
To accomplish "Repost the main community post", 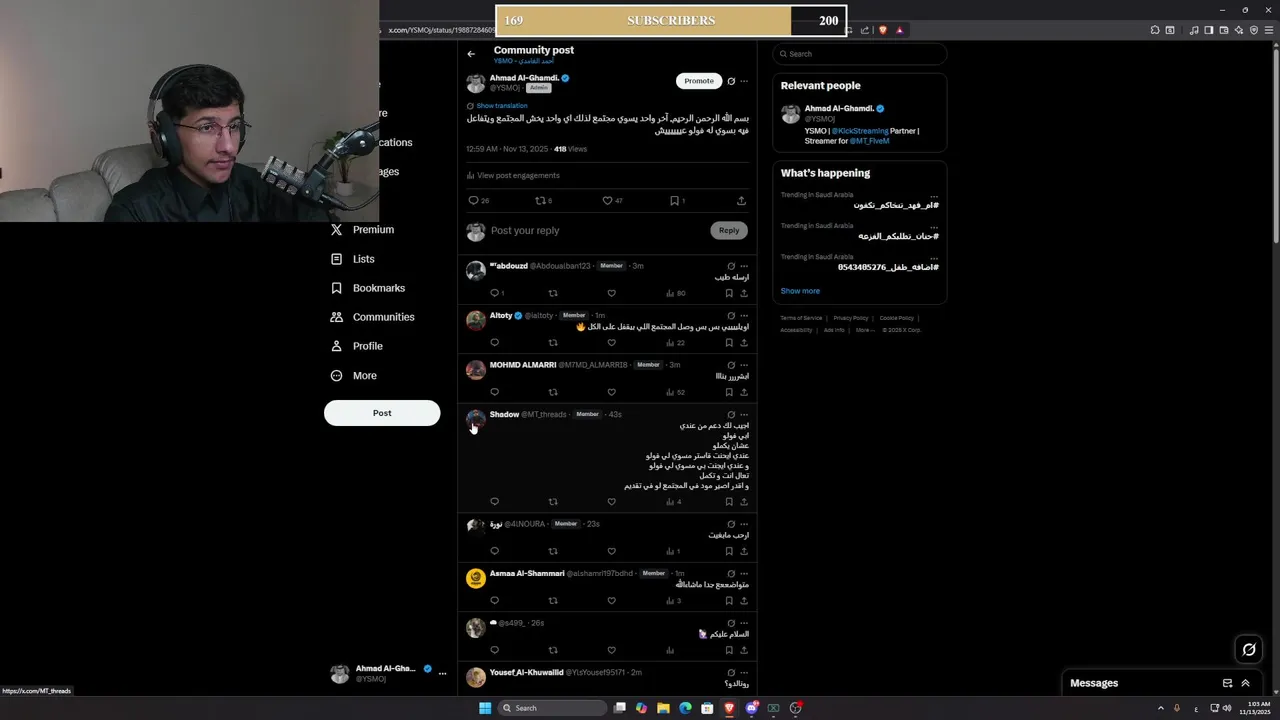I will (540, 200).
